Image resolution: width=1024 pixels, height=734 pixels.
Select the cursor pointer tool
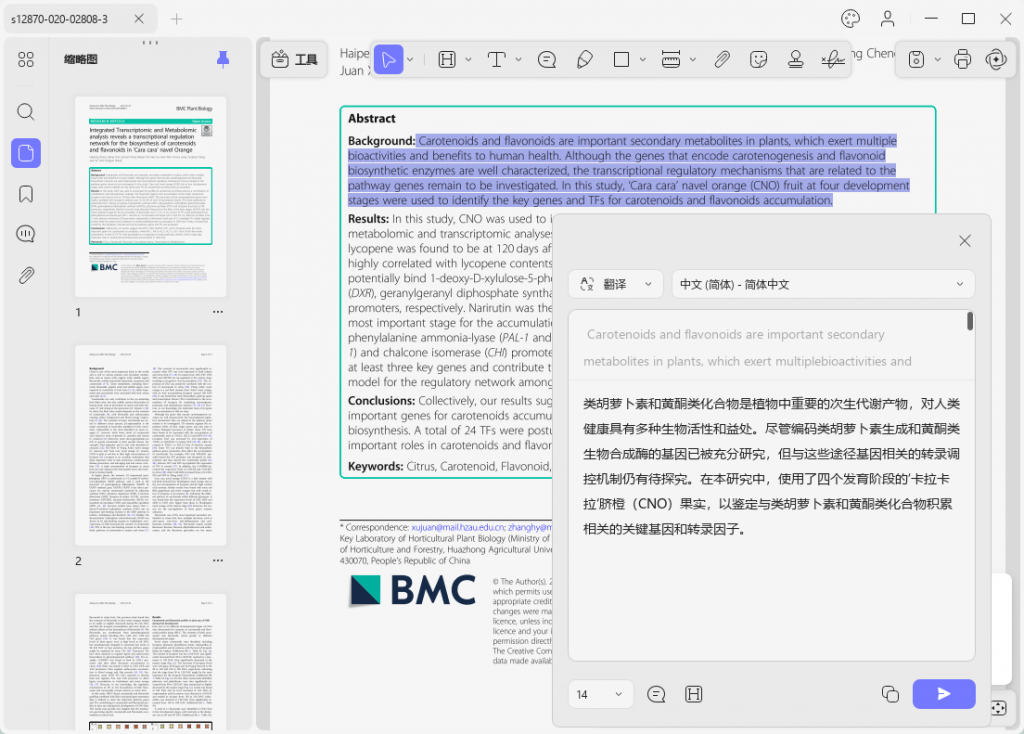(x=388, y=59)
